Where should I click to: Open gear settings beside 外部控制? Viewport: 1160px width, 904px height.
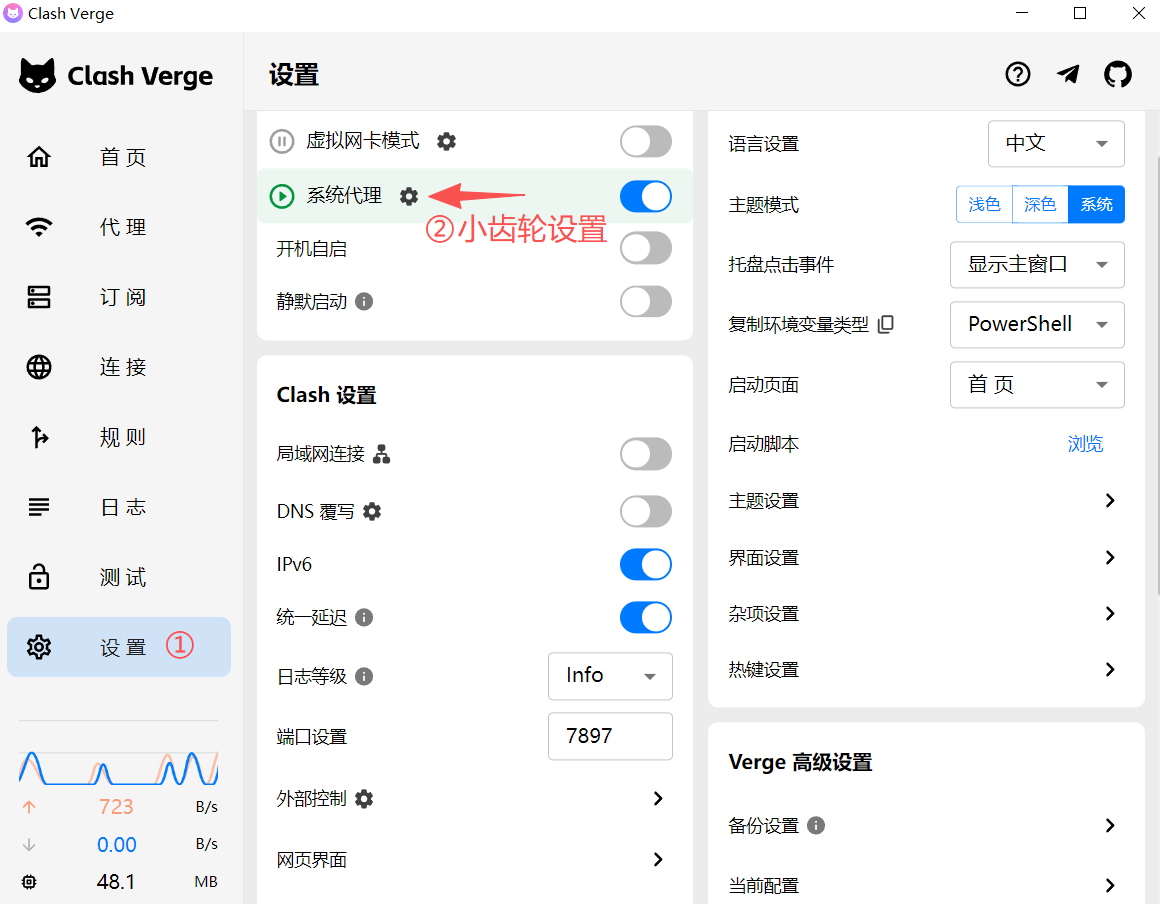tap(364, 798)
